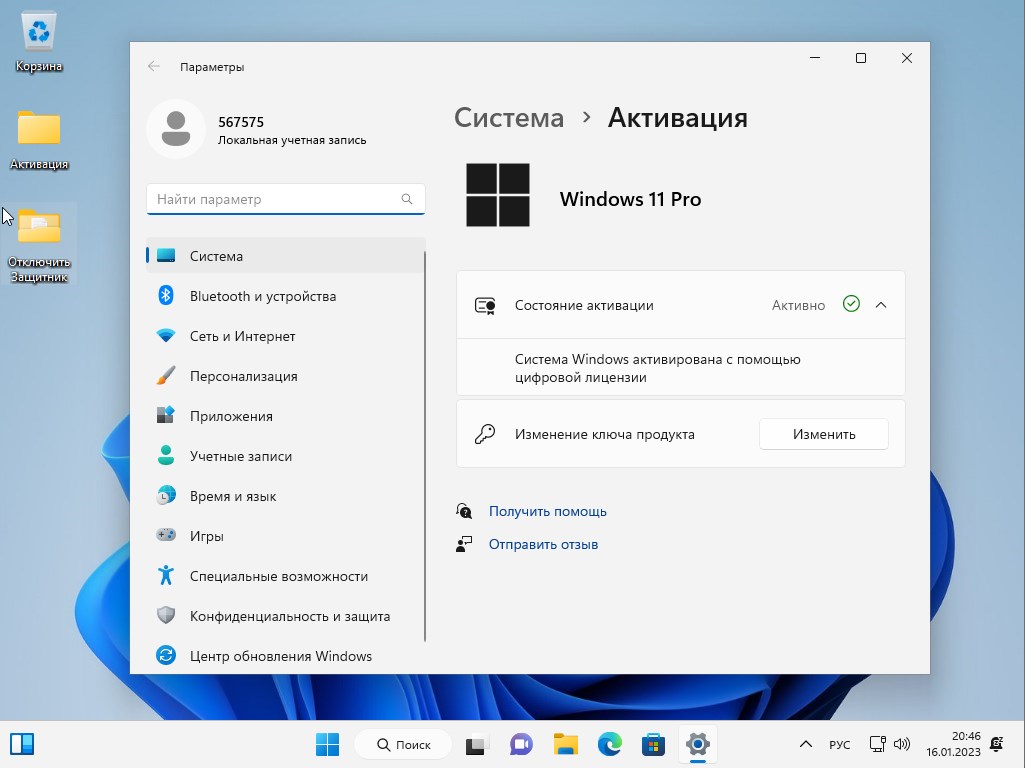The width and height of the screenshot is (1025, 768).
Task: Click the globe clock icon for Время и язык
Action: point(166,495)
